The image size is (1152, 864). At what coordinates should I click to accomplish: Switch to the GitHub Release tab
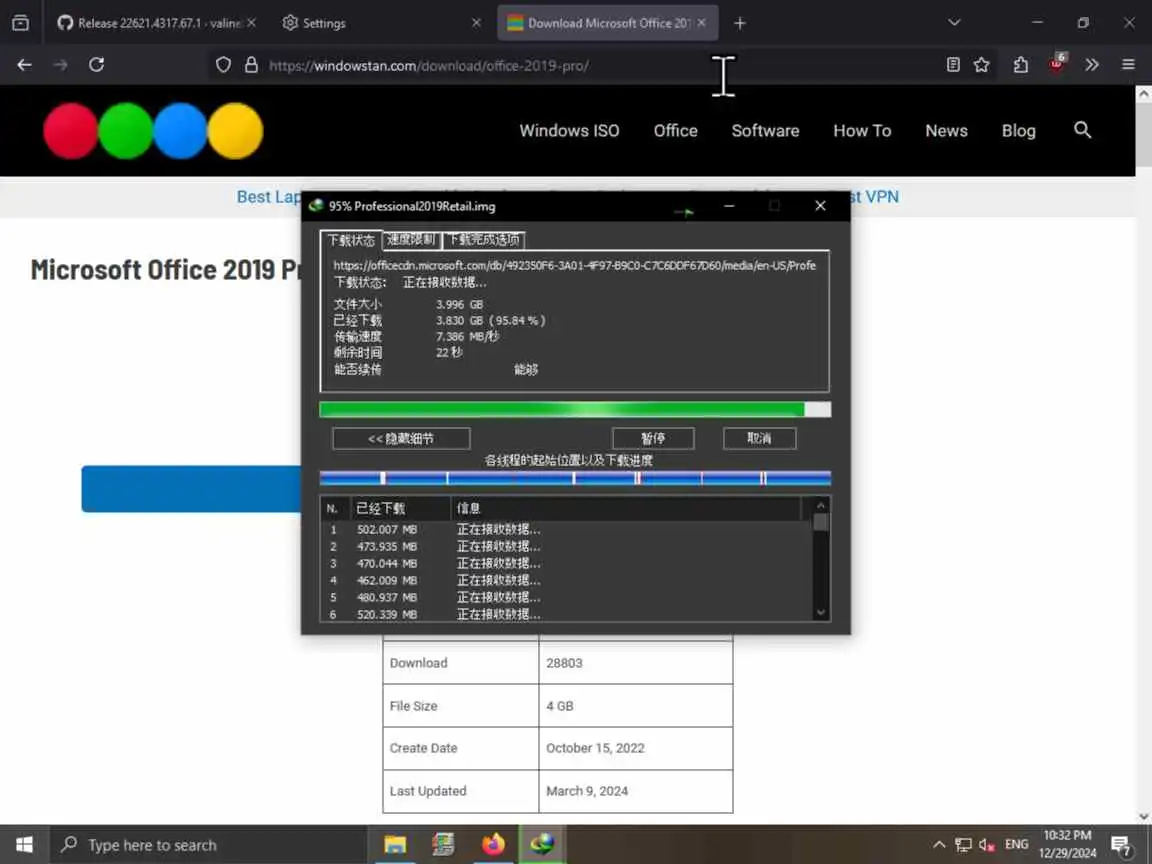(151, 24)
